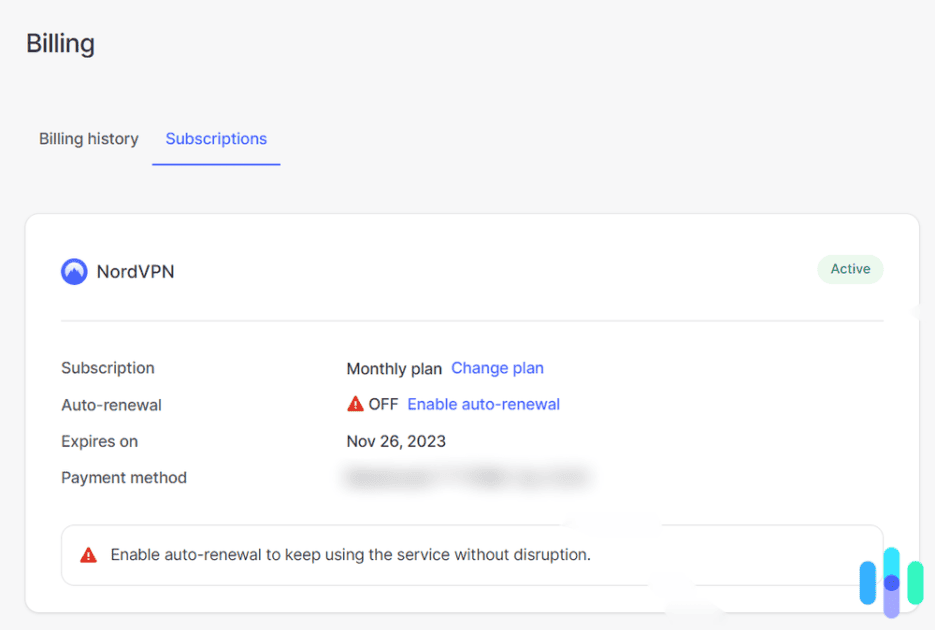
Task: Click the NordVPN circular logo icon
Action: (73, 271)
